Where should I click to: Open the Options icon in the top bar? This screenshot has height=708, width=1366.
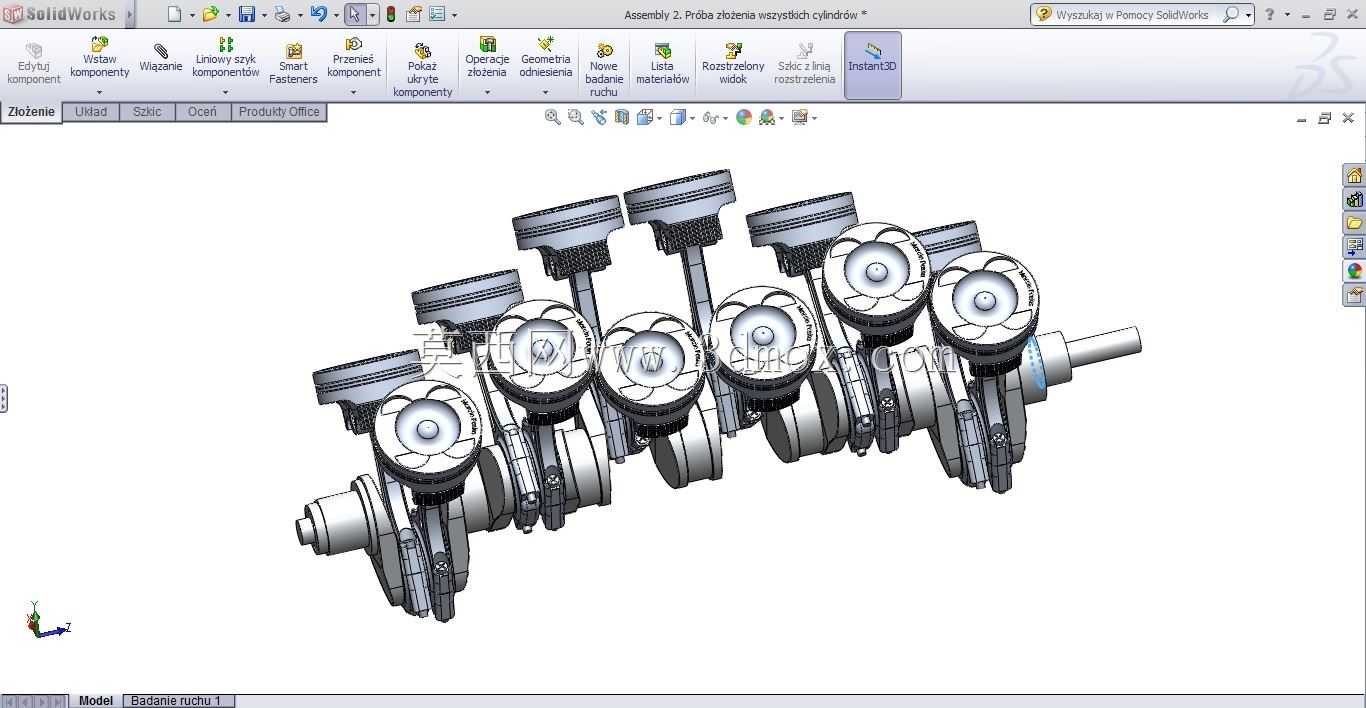click(x=437, y=14)
